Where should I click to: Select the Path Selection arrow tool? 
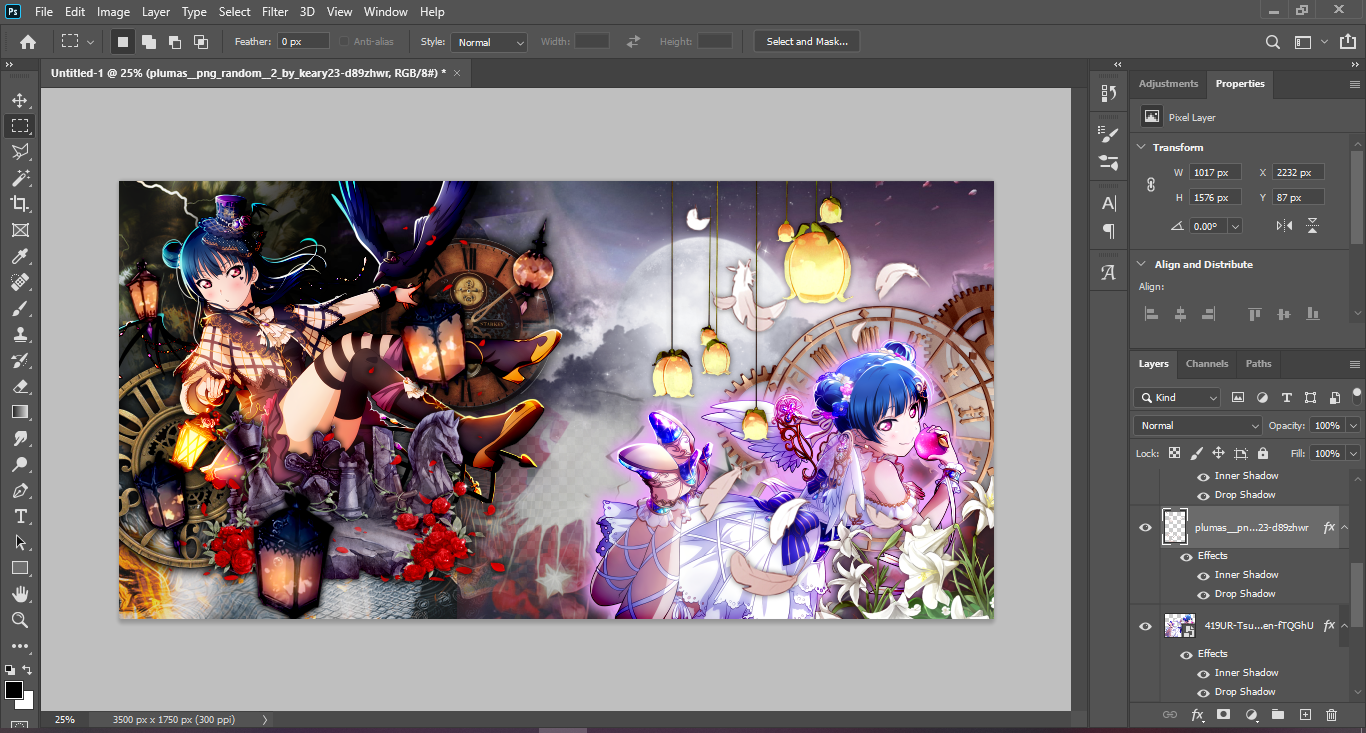coord(19,542)
